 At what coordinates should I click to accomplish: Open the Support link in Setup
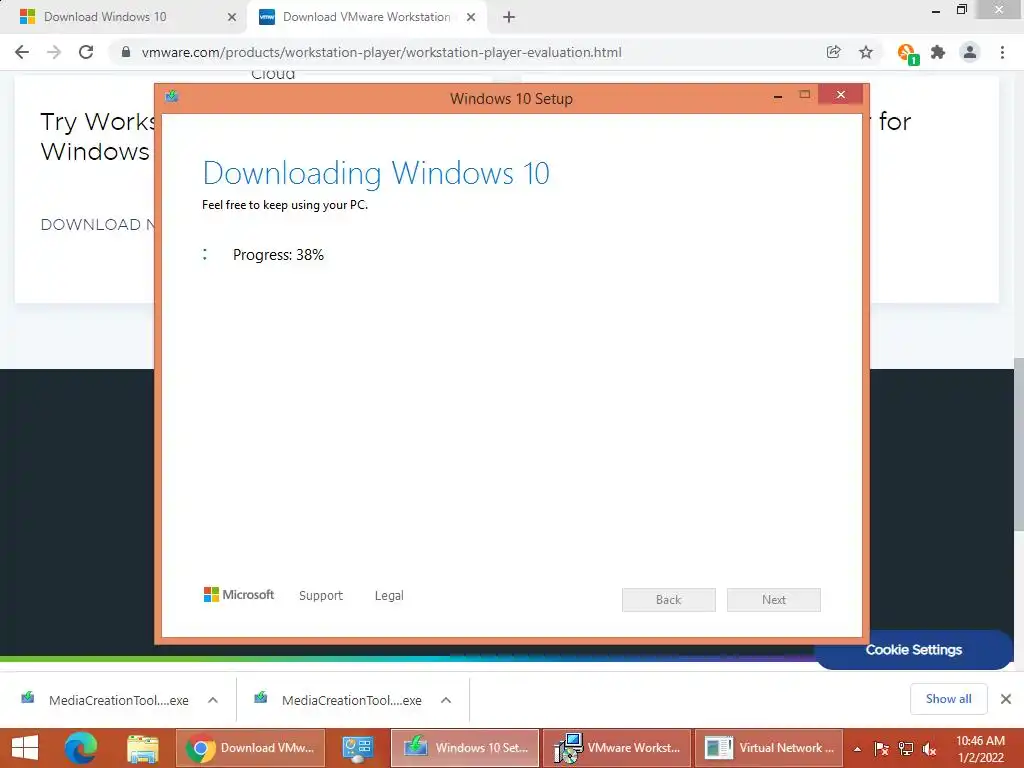point(321,596)
